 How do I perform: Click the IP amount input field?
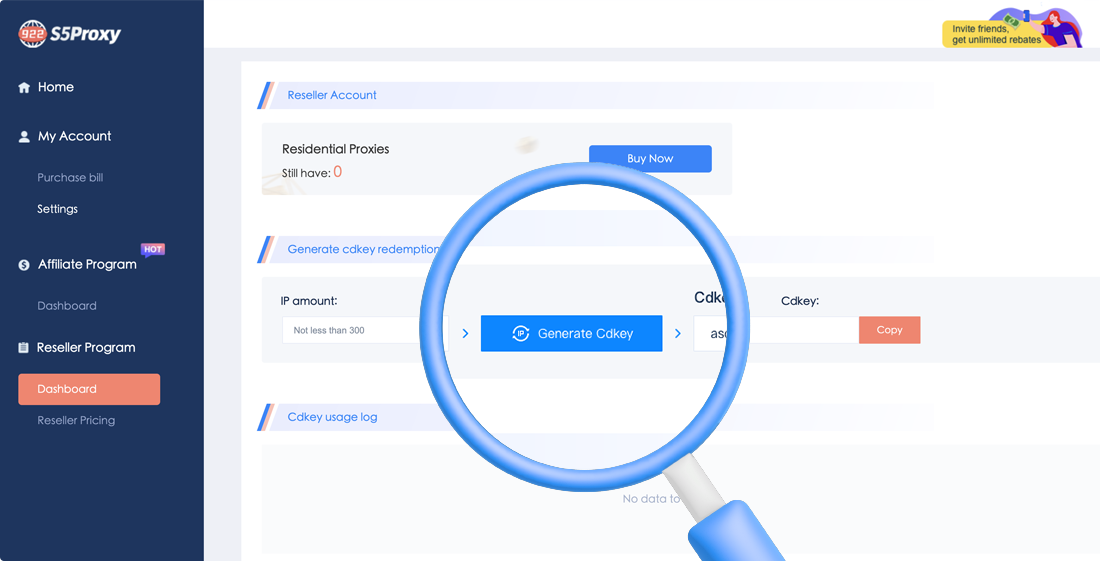350,330
